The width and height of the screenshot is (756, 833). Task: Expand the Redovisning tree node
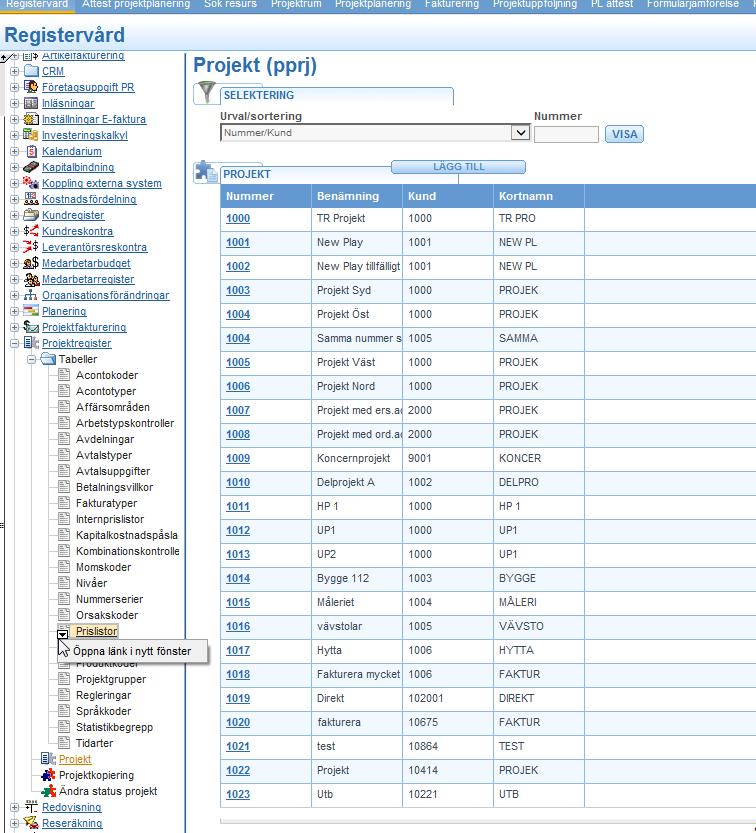point(14,807)
